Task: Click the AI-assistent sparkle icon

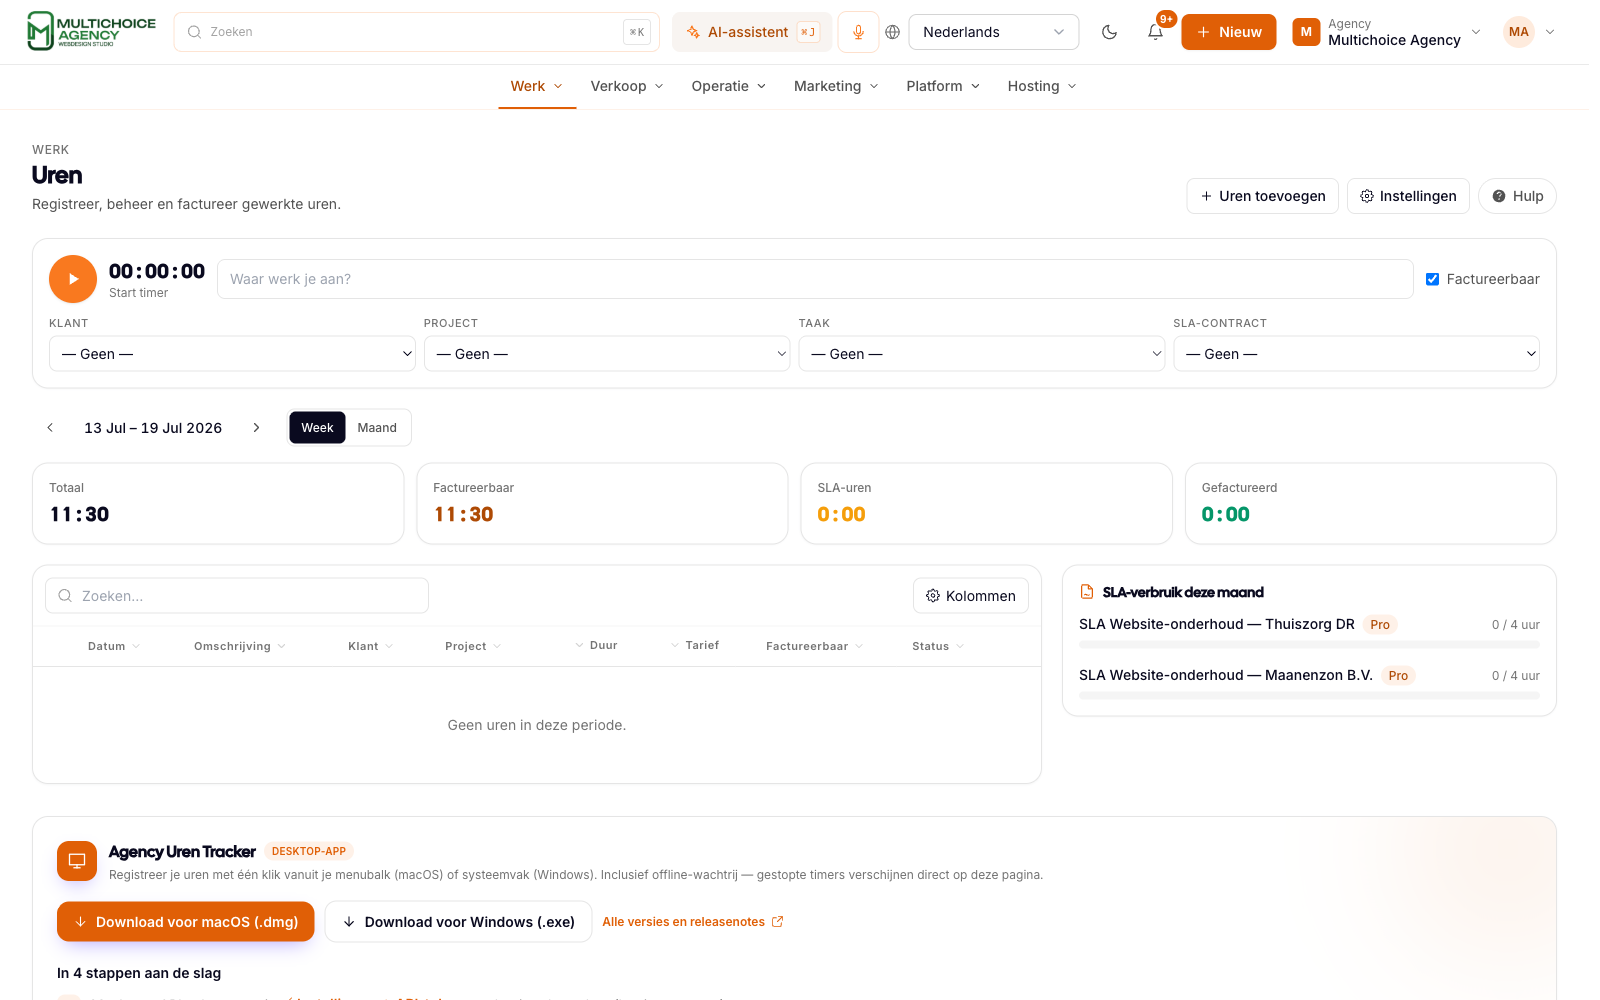Action: pos(693,32)
